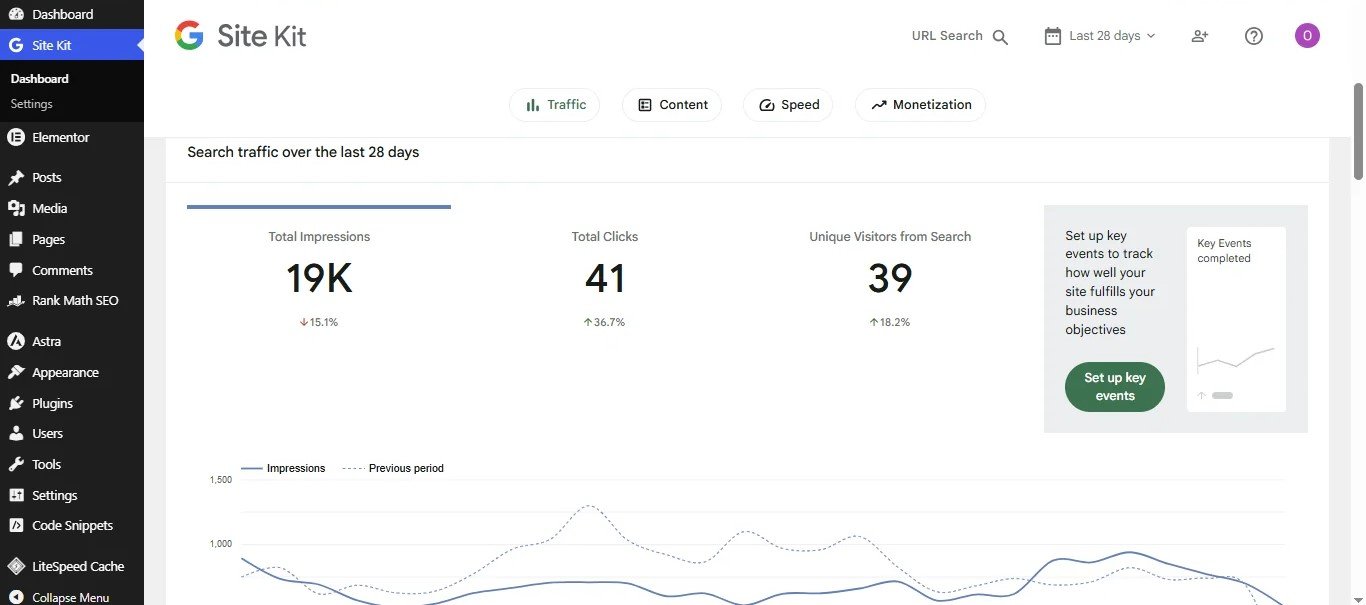Click the Settings sliders icon in sidebar
The height and width of the screenshot is (605, 1366).
(x=16, y=495)
